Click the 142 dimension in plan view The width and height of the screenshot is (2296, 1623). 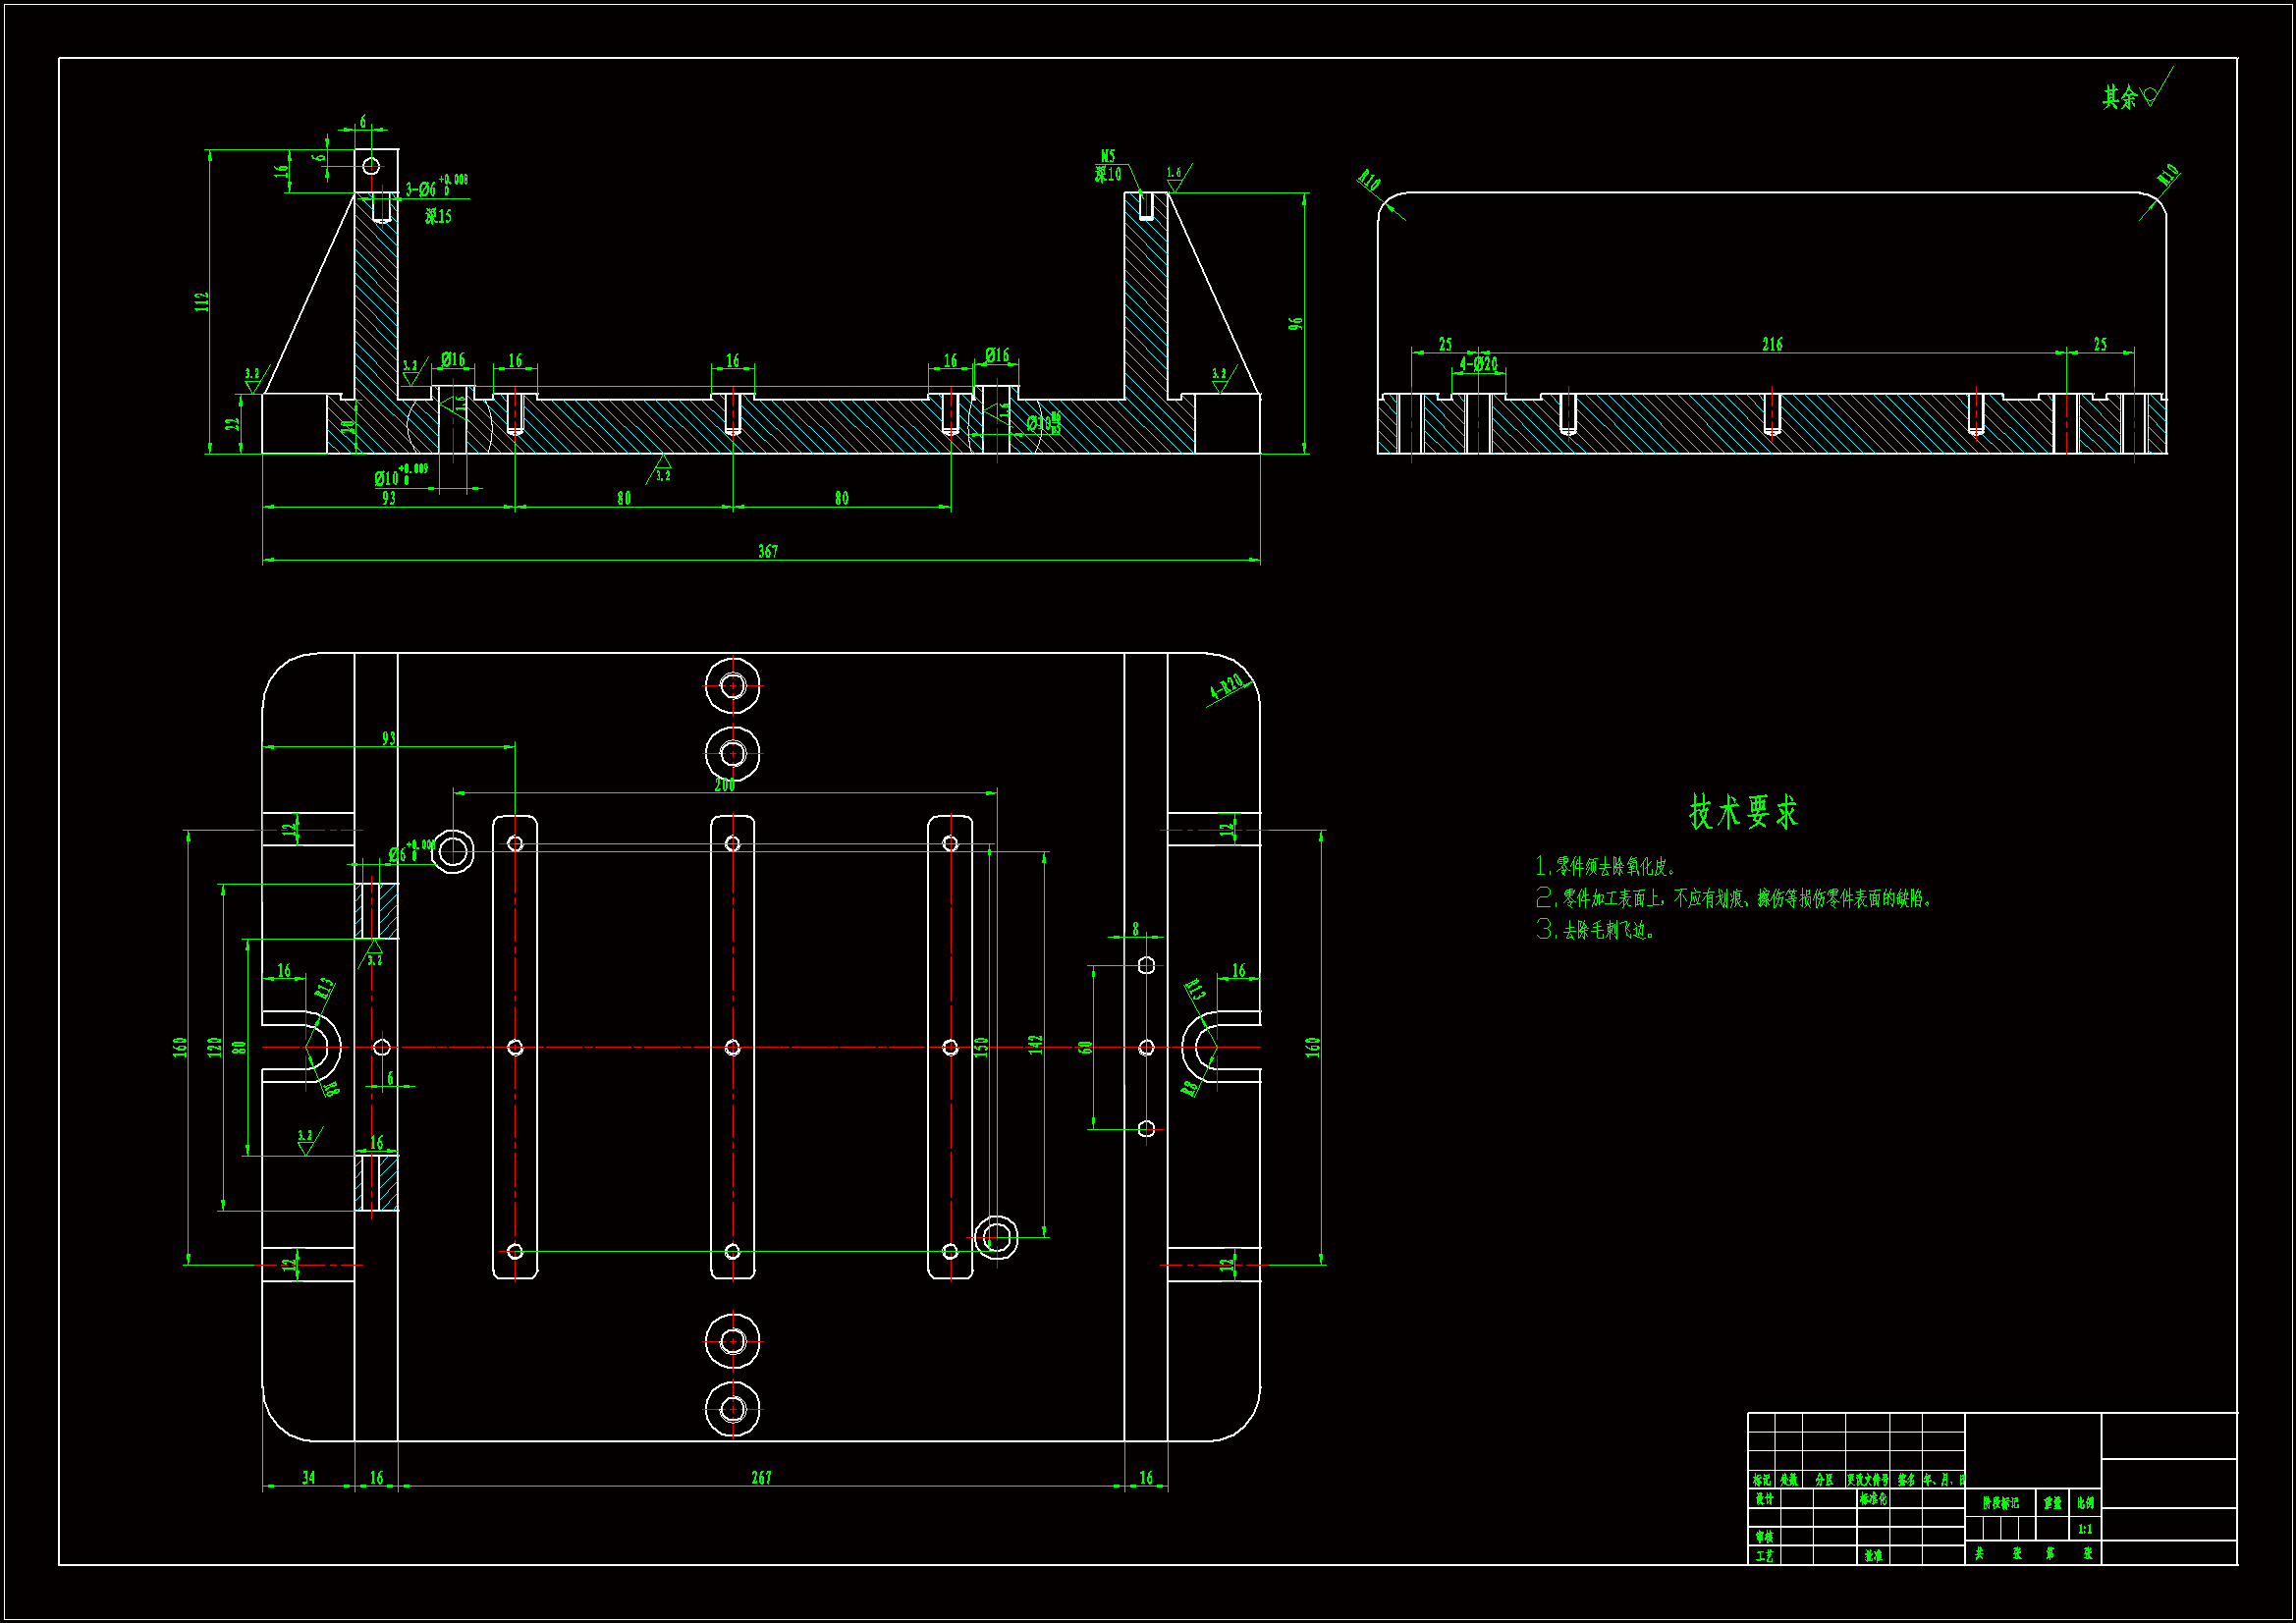1035,1044
